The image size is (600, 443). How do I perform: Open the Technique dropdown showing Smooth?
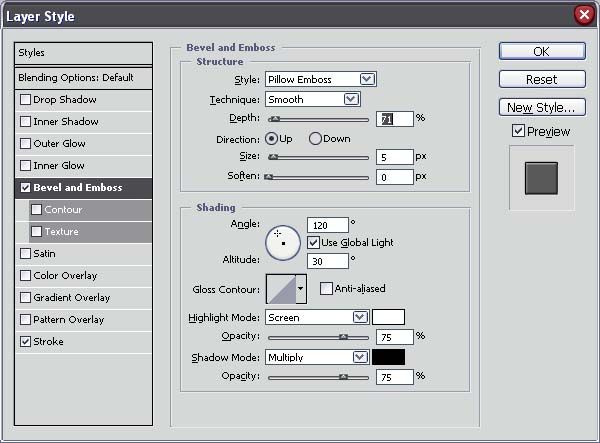coord(313,99)
